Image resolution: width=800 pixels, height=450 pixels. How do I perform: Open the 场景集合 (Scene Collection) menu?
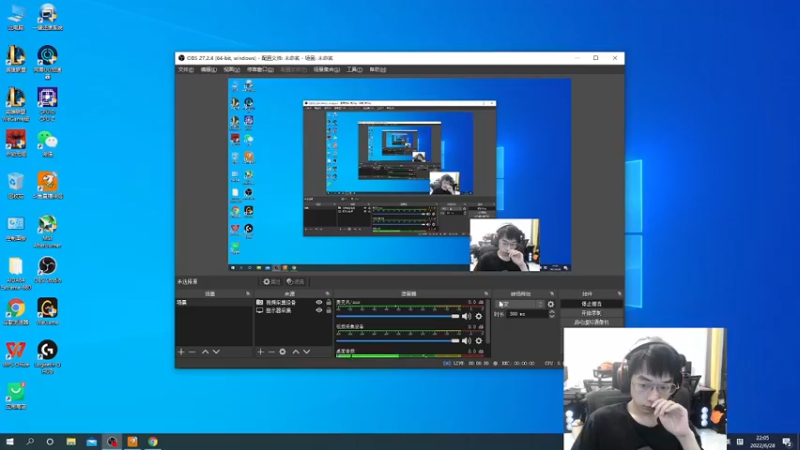tap(327, 69)
